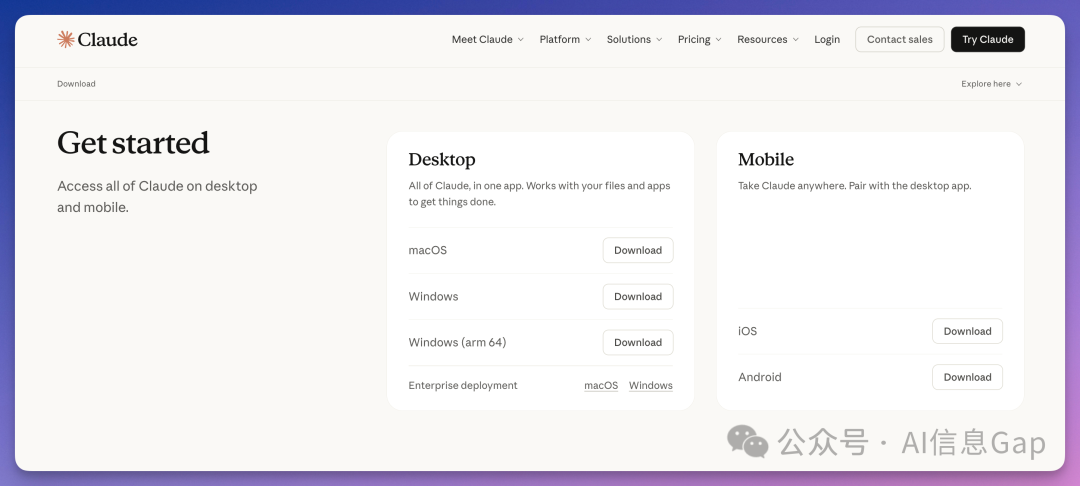Screen dimensions: 1080x486
Task: Click the Get started heading
Action: coord(133,143)
